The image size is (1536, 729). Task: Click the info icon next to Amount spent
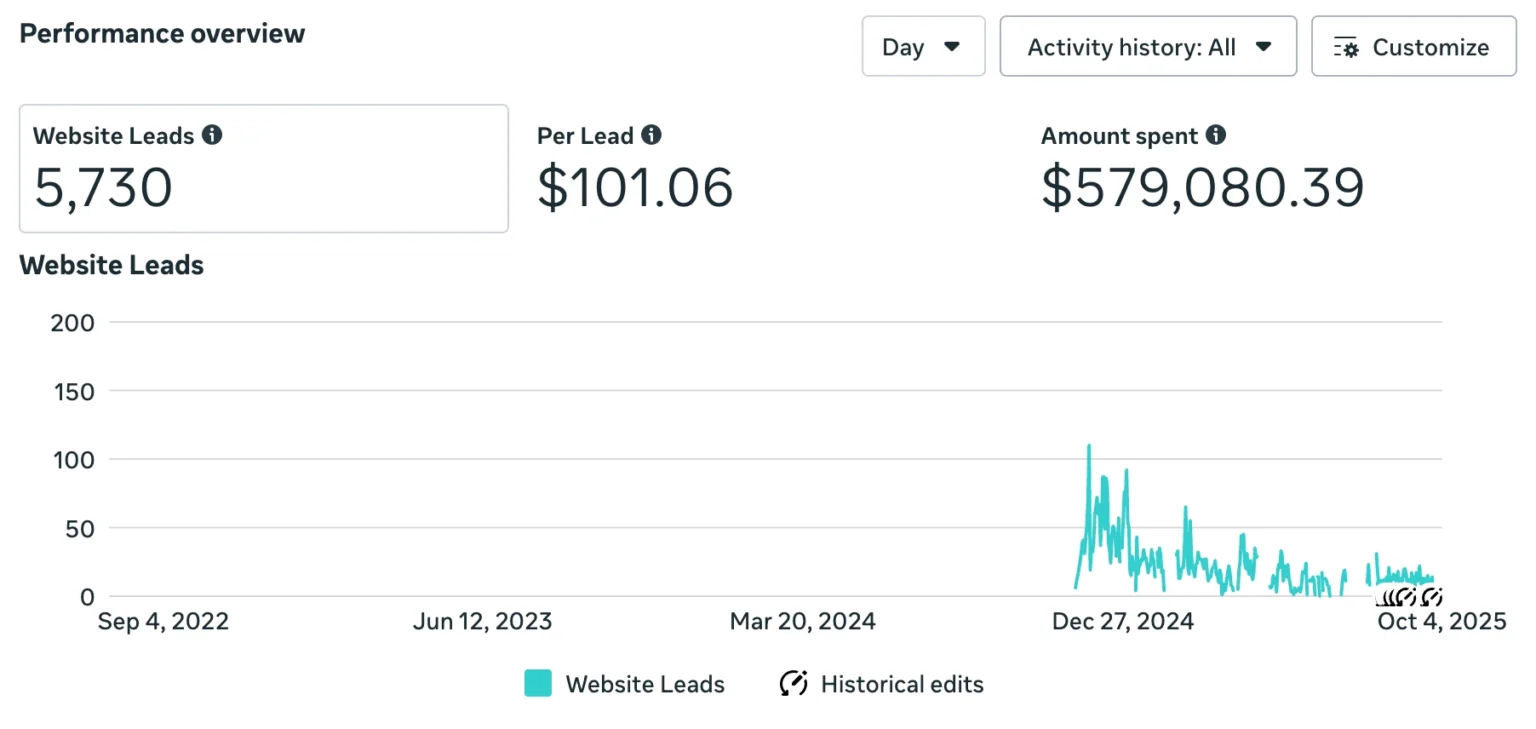click(x=1215, y=135)
